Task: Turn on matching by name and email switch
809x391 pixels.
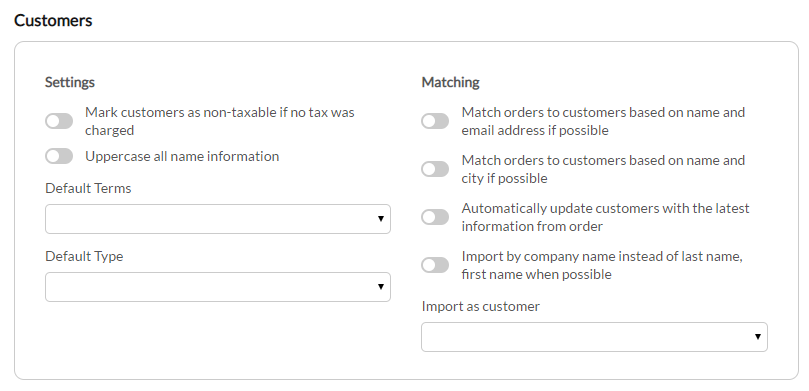Action: tap(435, 121)
